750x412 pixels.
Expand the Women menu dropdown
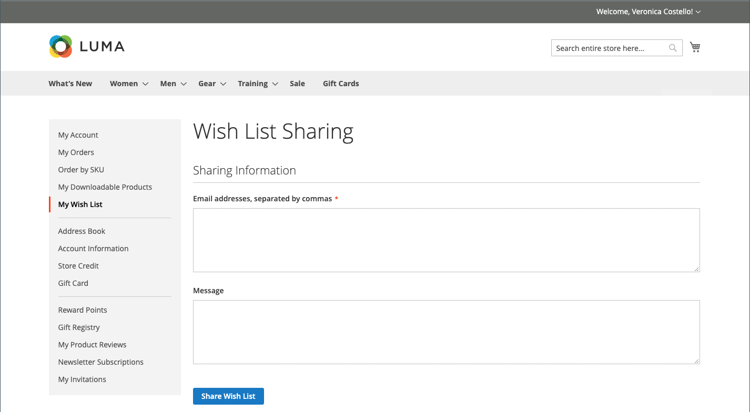(145, 84)
